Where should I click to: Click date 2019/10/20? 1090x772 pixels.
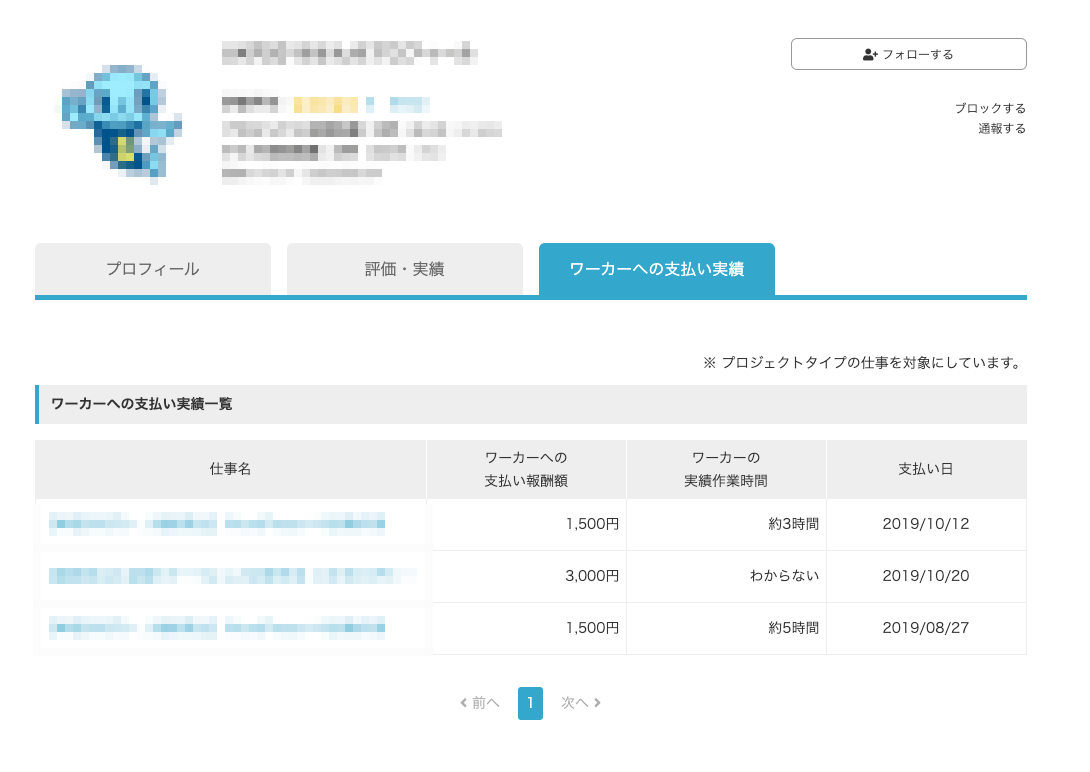[926, 576]
